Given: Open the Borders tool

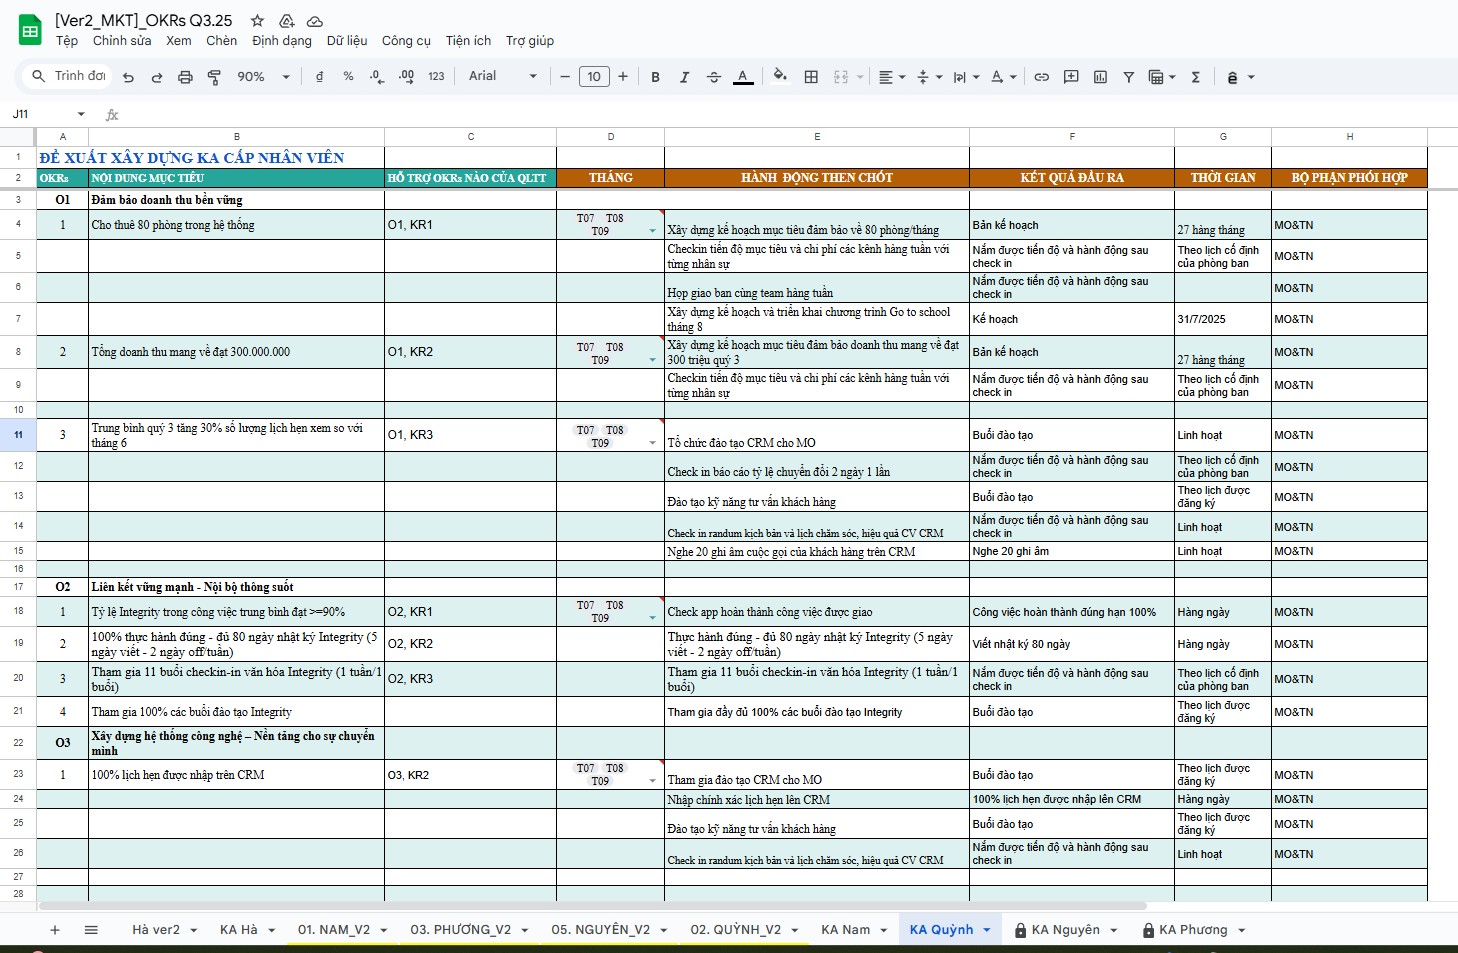Looking at the screenshot, I should coord(811,77).
